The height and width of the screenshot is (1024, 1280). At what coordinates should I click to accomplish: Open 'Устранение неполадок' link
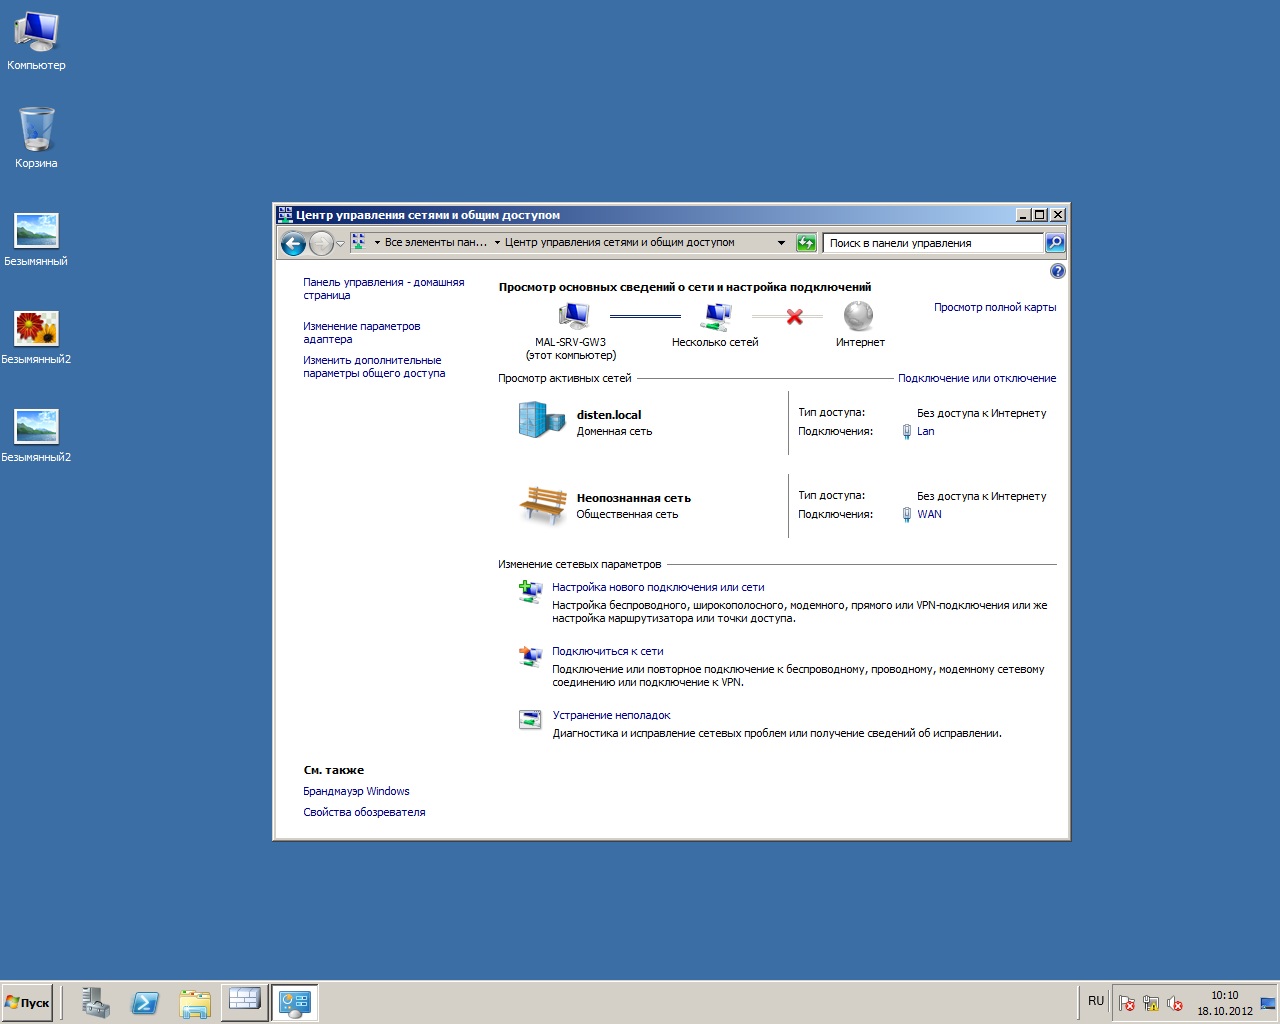pos(611,716)
